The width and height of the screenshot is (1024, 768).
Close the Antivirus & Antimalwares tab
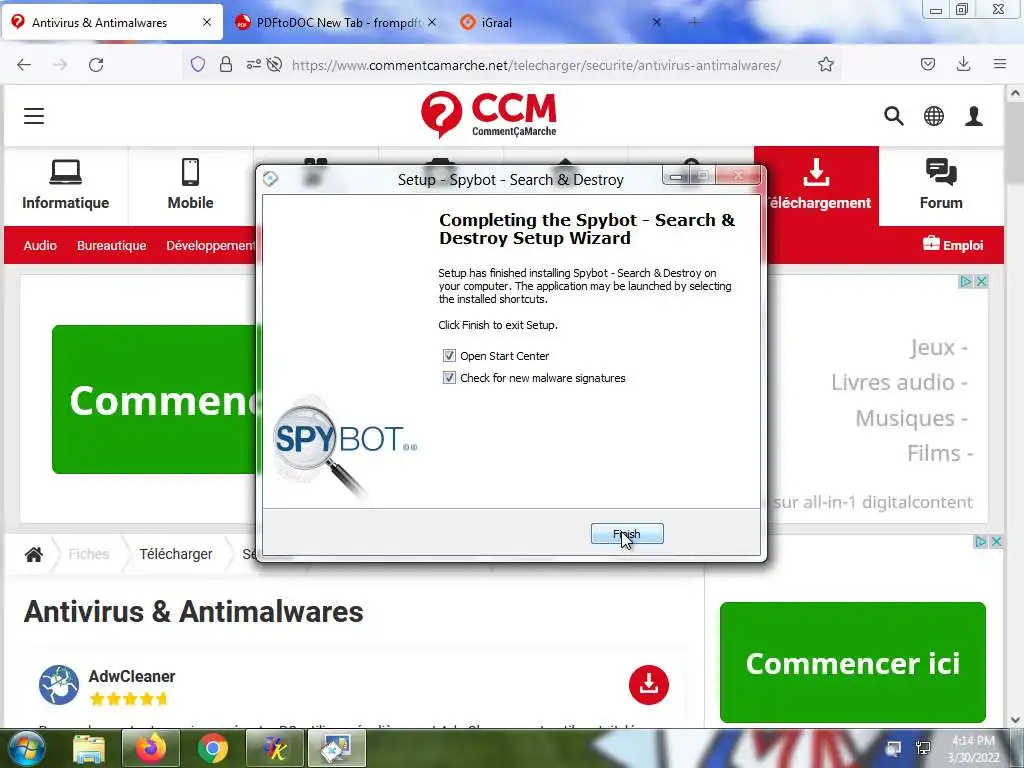(x=206, y=22)
